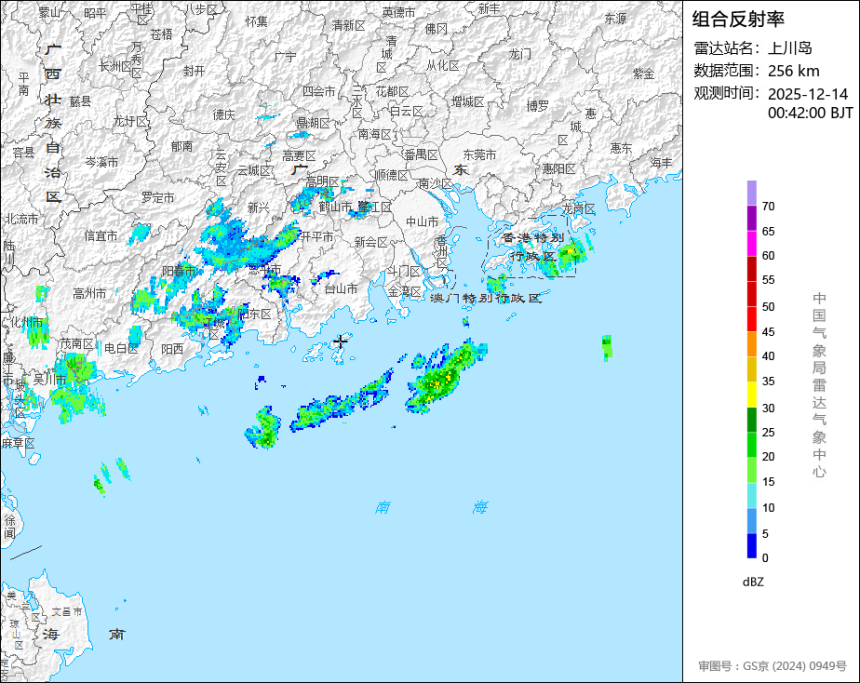Click the 博罗 map label
This screenshot has width=860, height=683.
click(537, 105)
